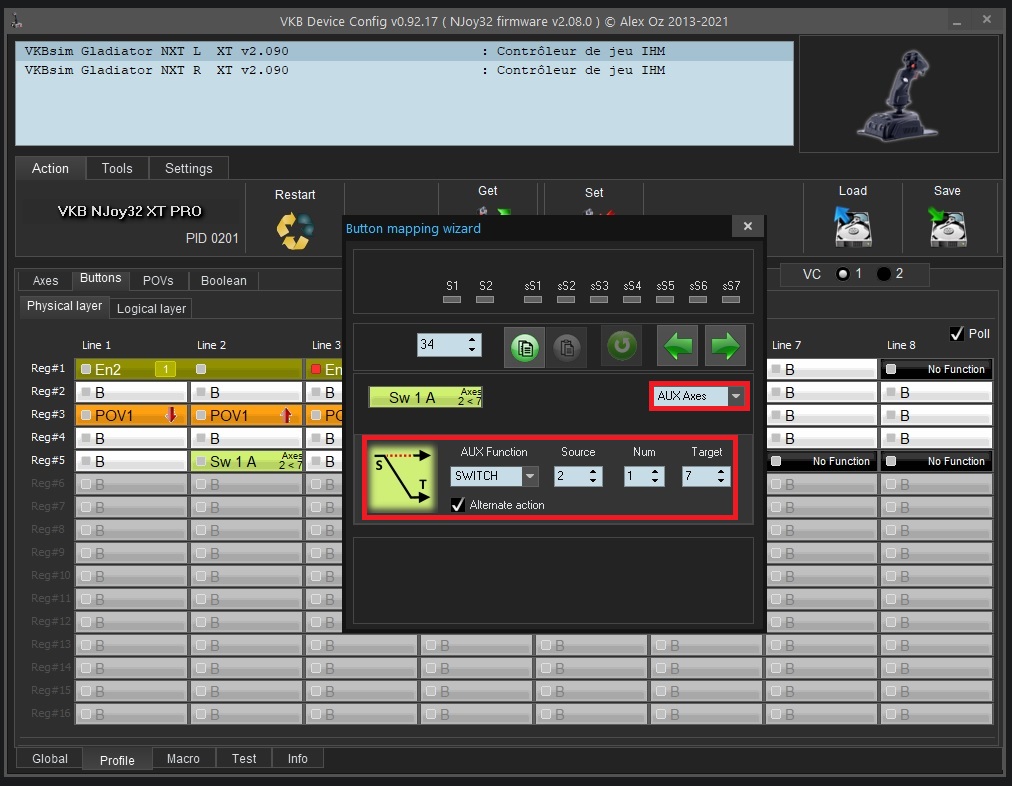
Task: Go to previous button with left arrow
Action: pyautogui.click(x=679, y=345)
